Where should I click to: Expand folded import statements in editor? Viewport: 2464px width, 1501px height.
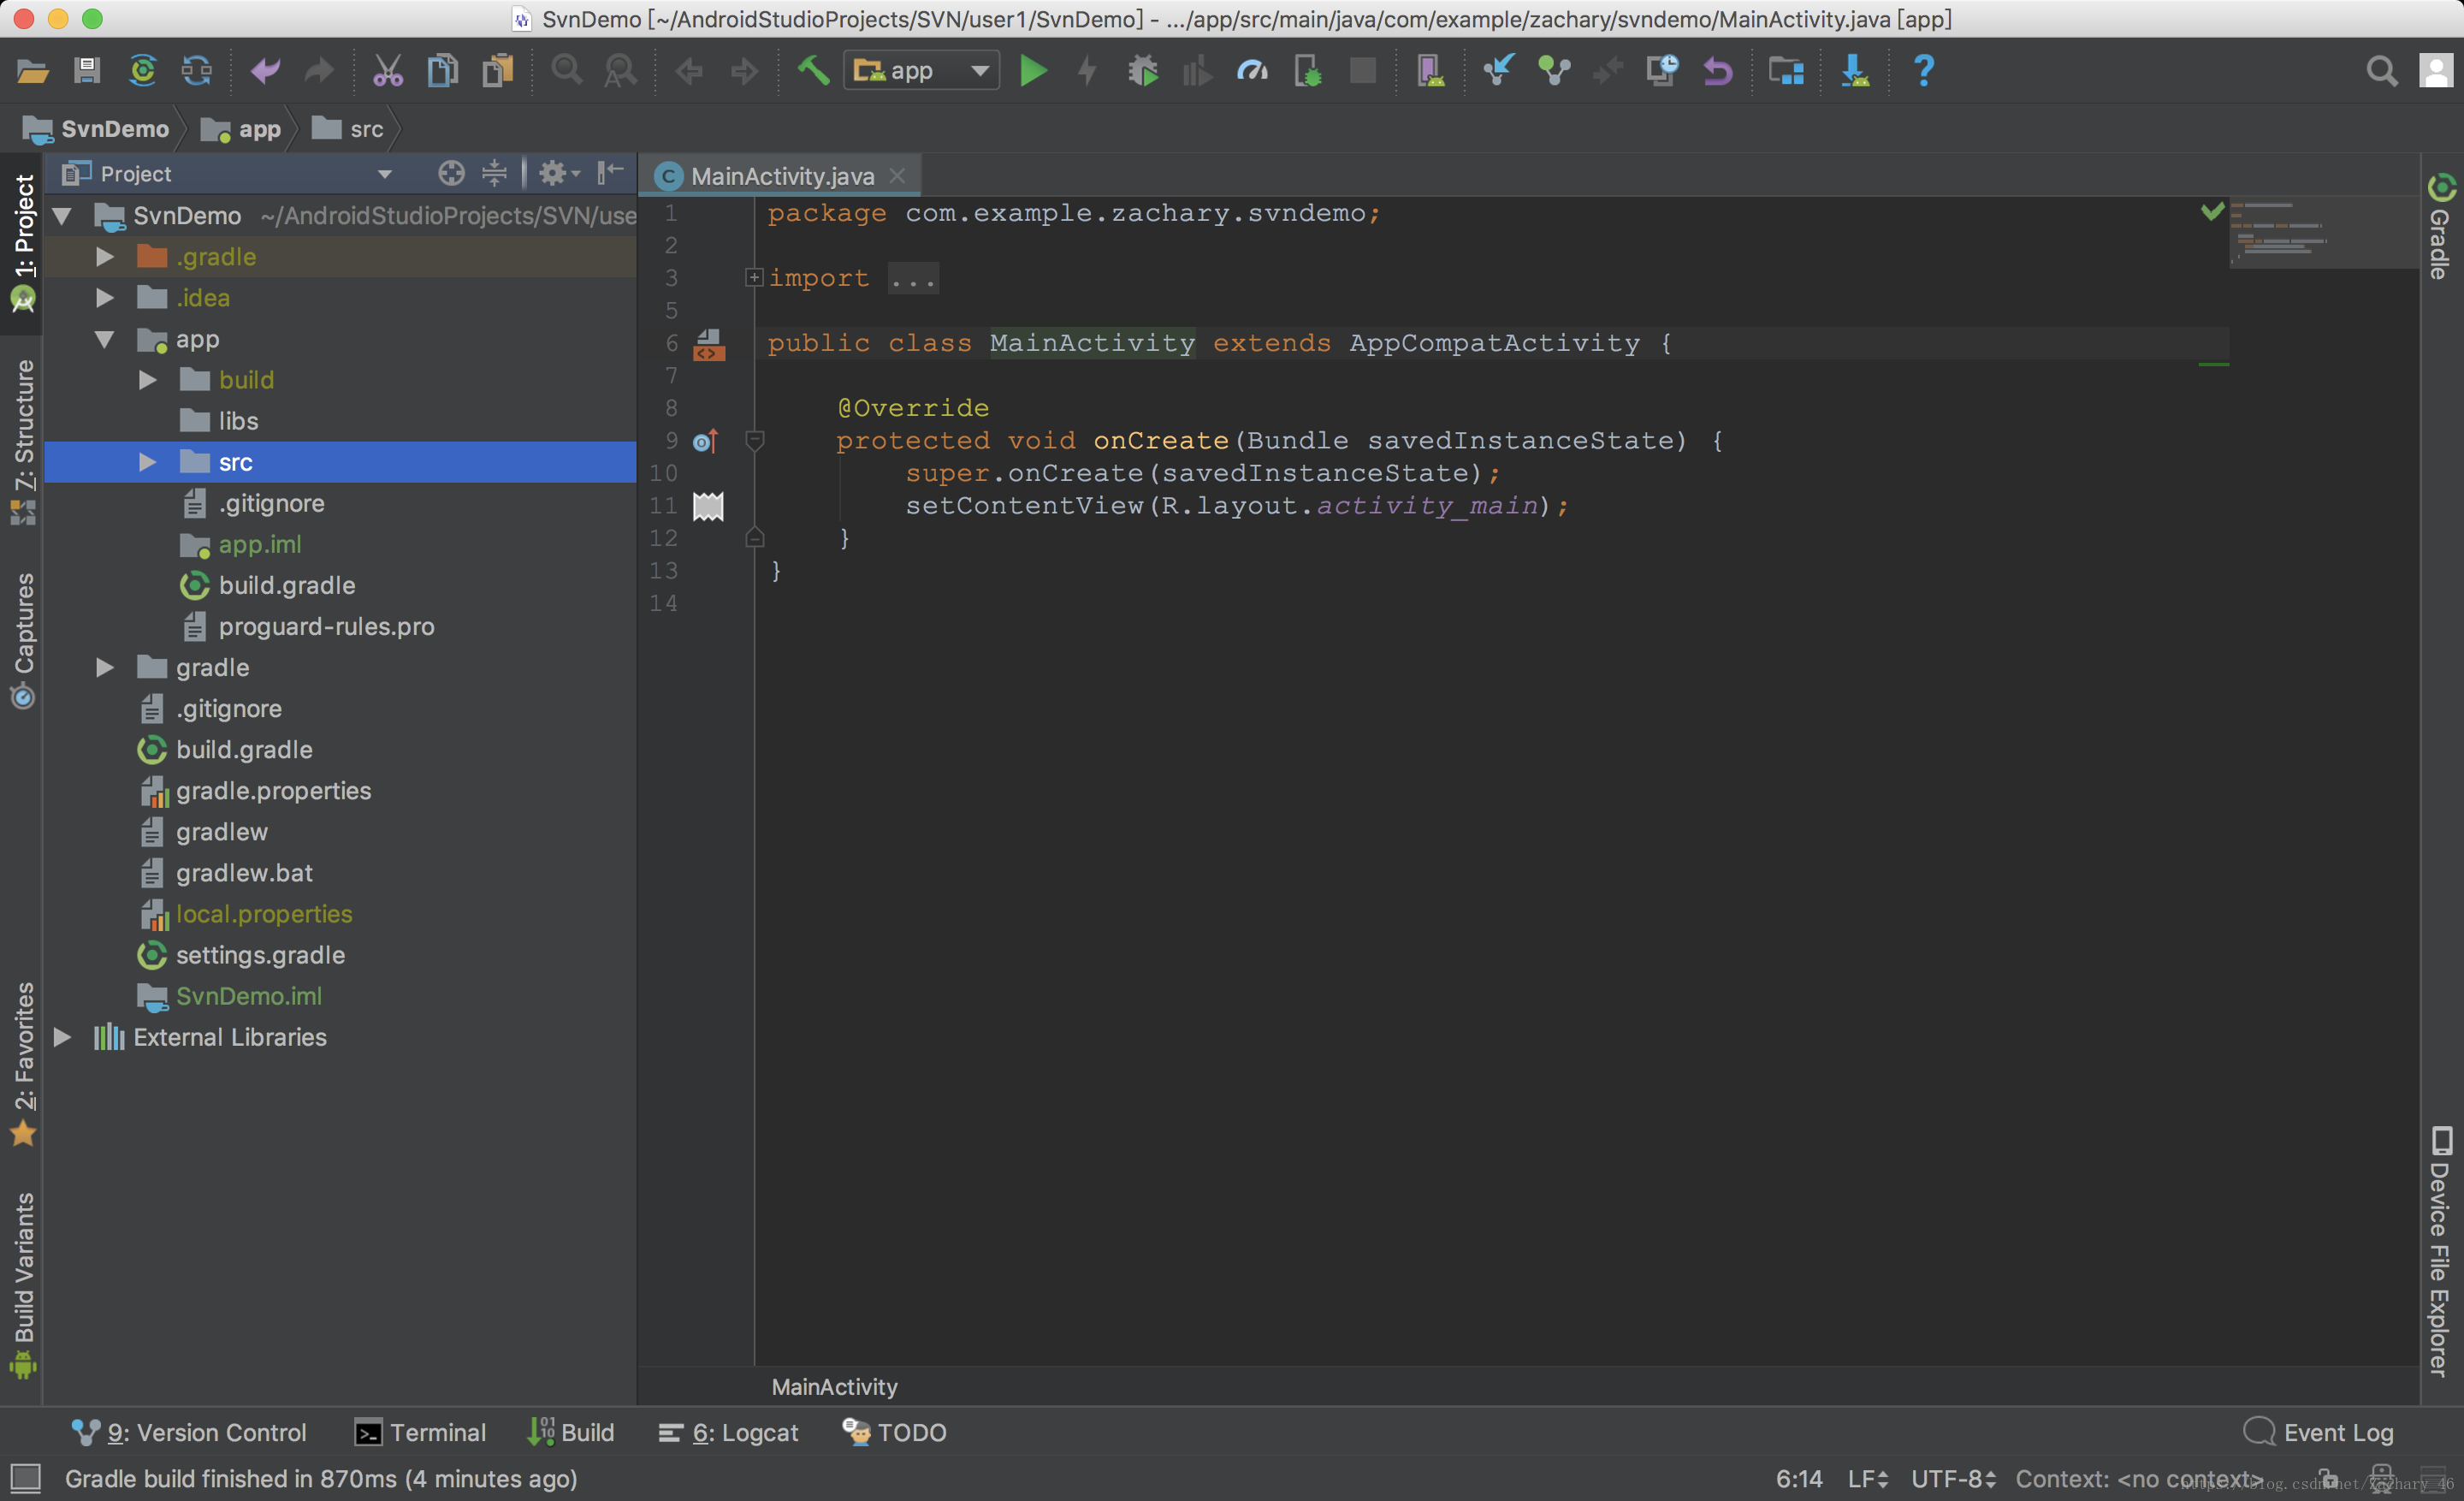pos(754,278)
